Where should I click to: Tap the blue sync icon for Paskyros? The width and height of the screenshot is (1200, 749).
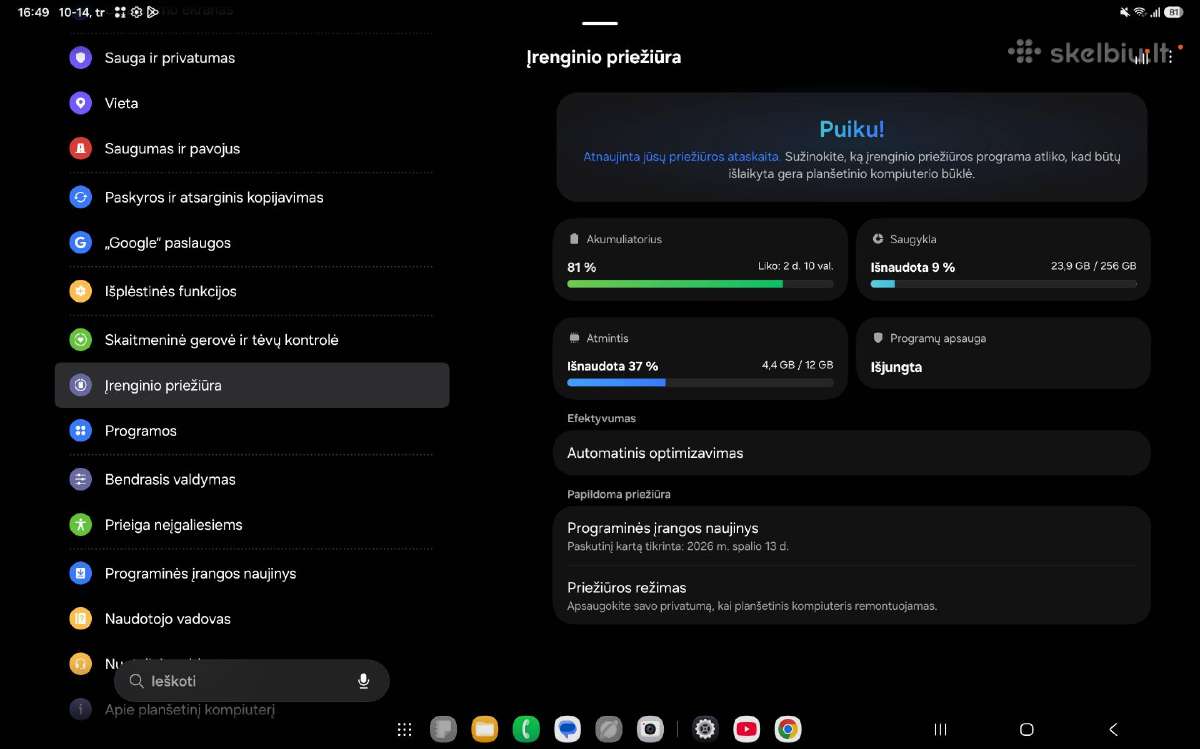point(81,197)
